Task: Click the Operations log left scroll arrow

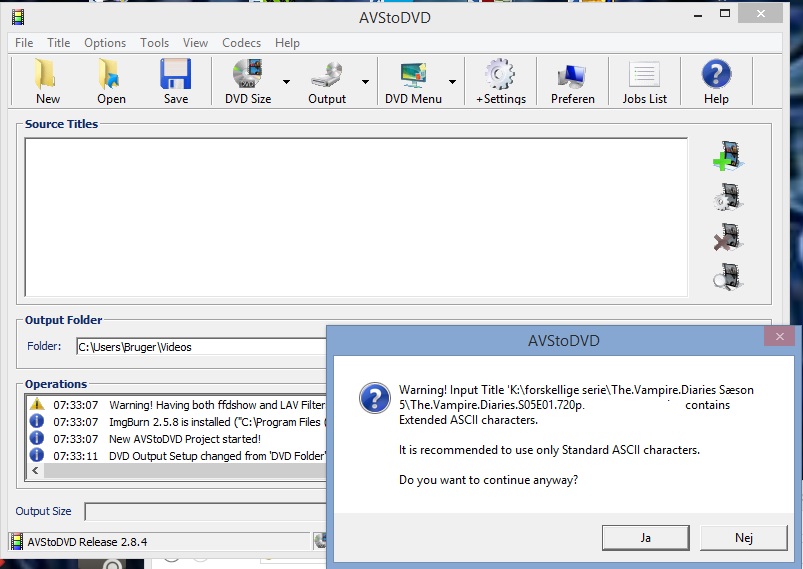Action: 35,470
